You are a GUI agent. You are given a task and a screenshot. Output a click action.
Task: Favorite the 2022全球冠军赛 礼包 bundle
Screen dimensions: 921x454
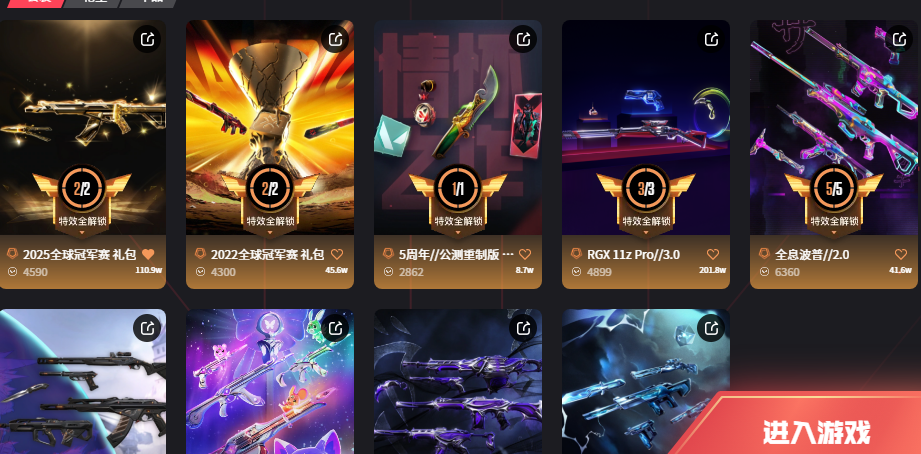pos(337,254)
